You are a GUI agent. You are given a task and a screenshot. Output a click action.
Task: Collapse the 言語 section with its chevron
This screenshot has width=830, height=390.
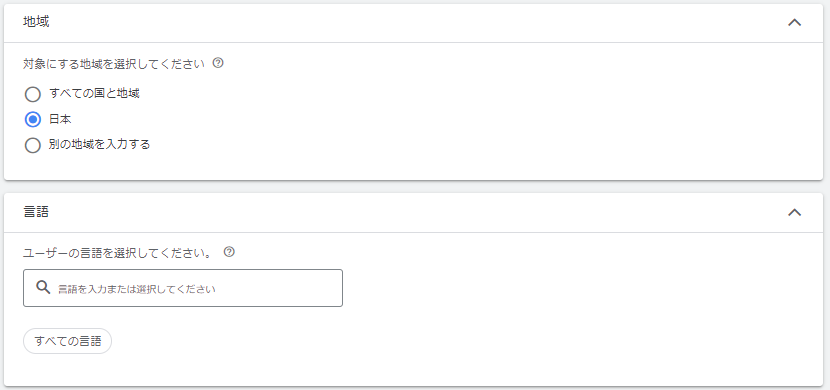click(795, 212)
